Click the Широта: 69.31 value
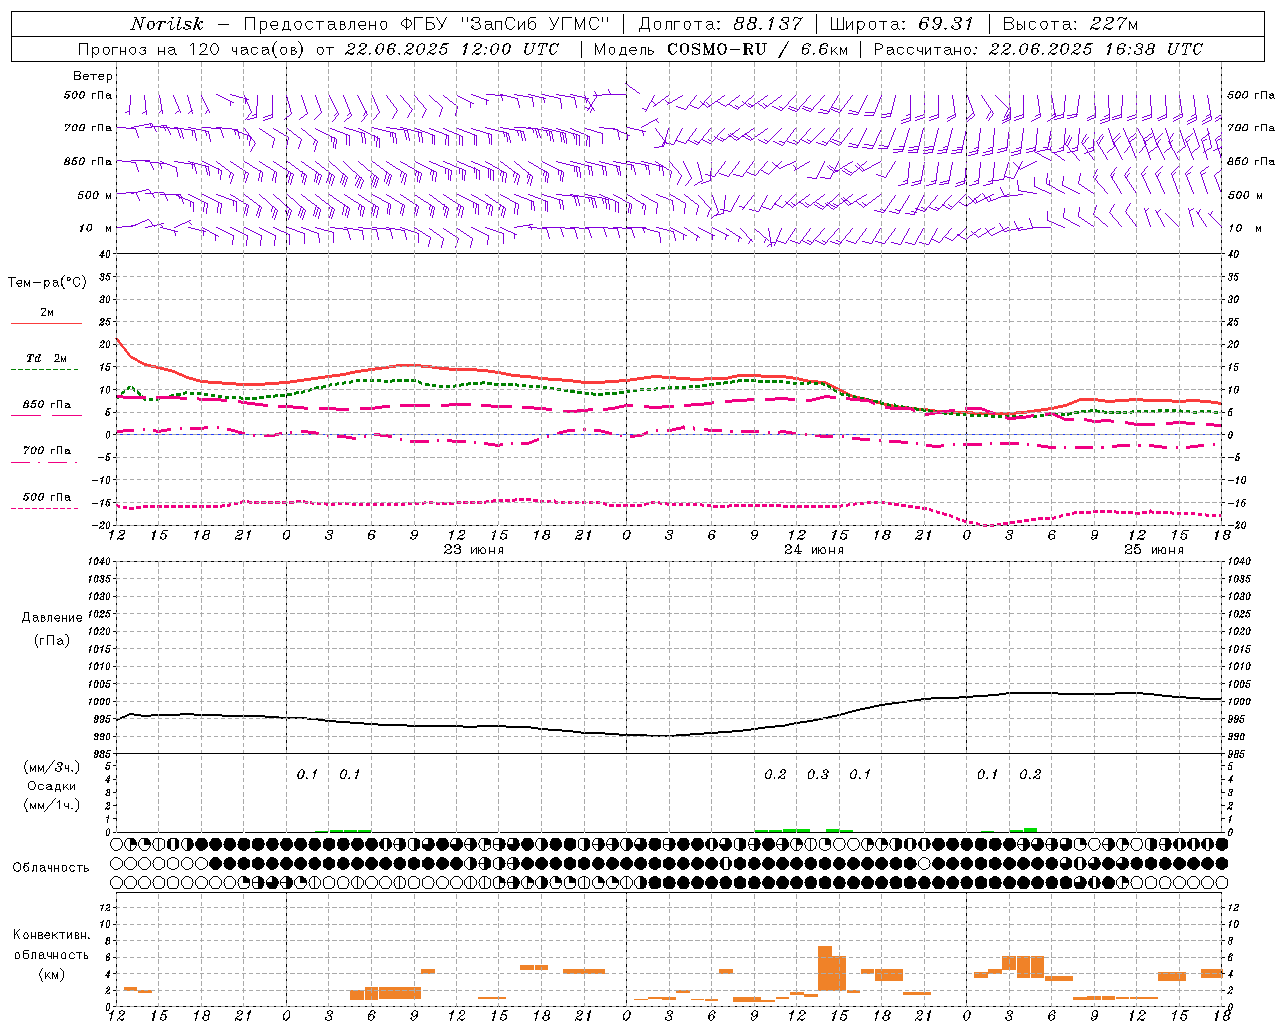 [x=901, y=24]
